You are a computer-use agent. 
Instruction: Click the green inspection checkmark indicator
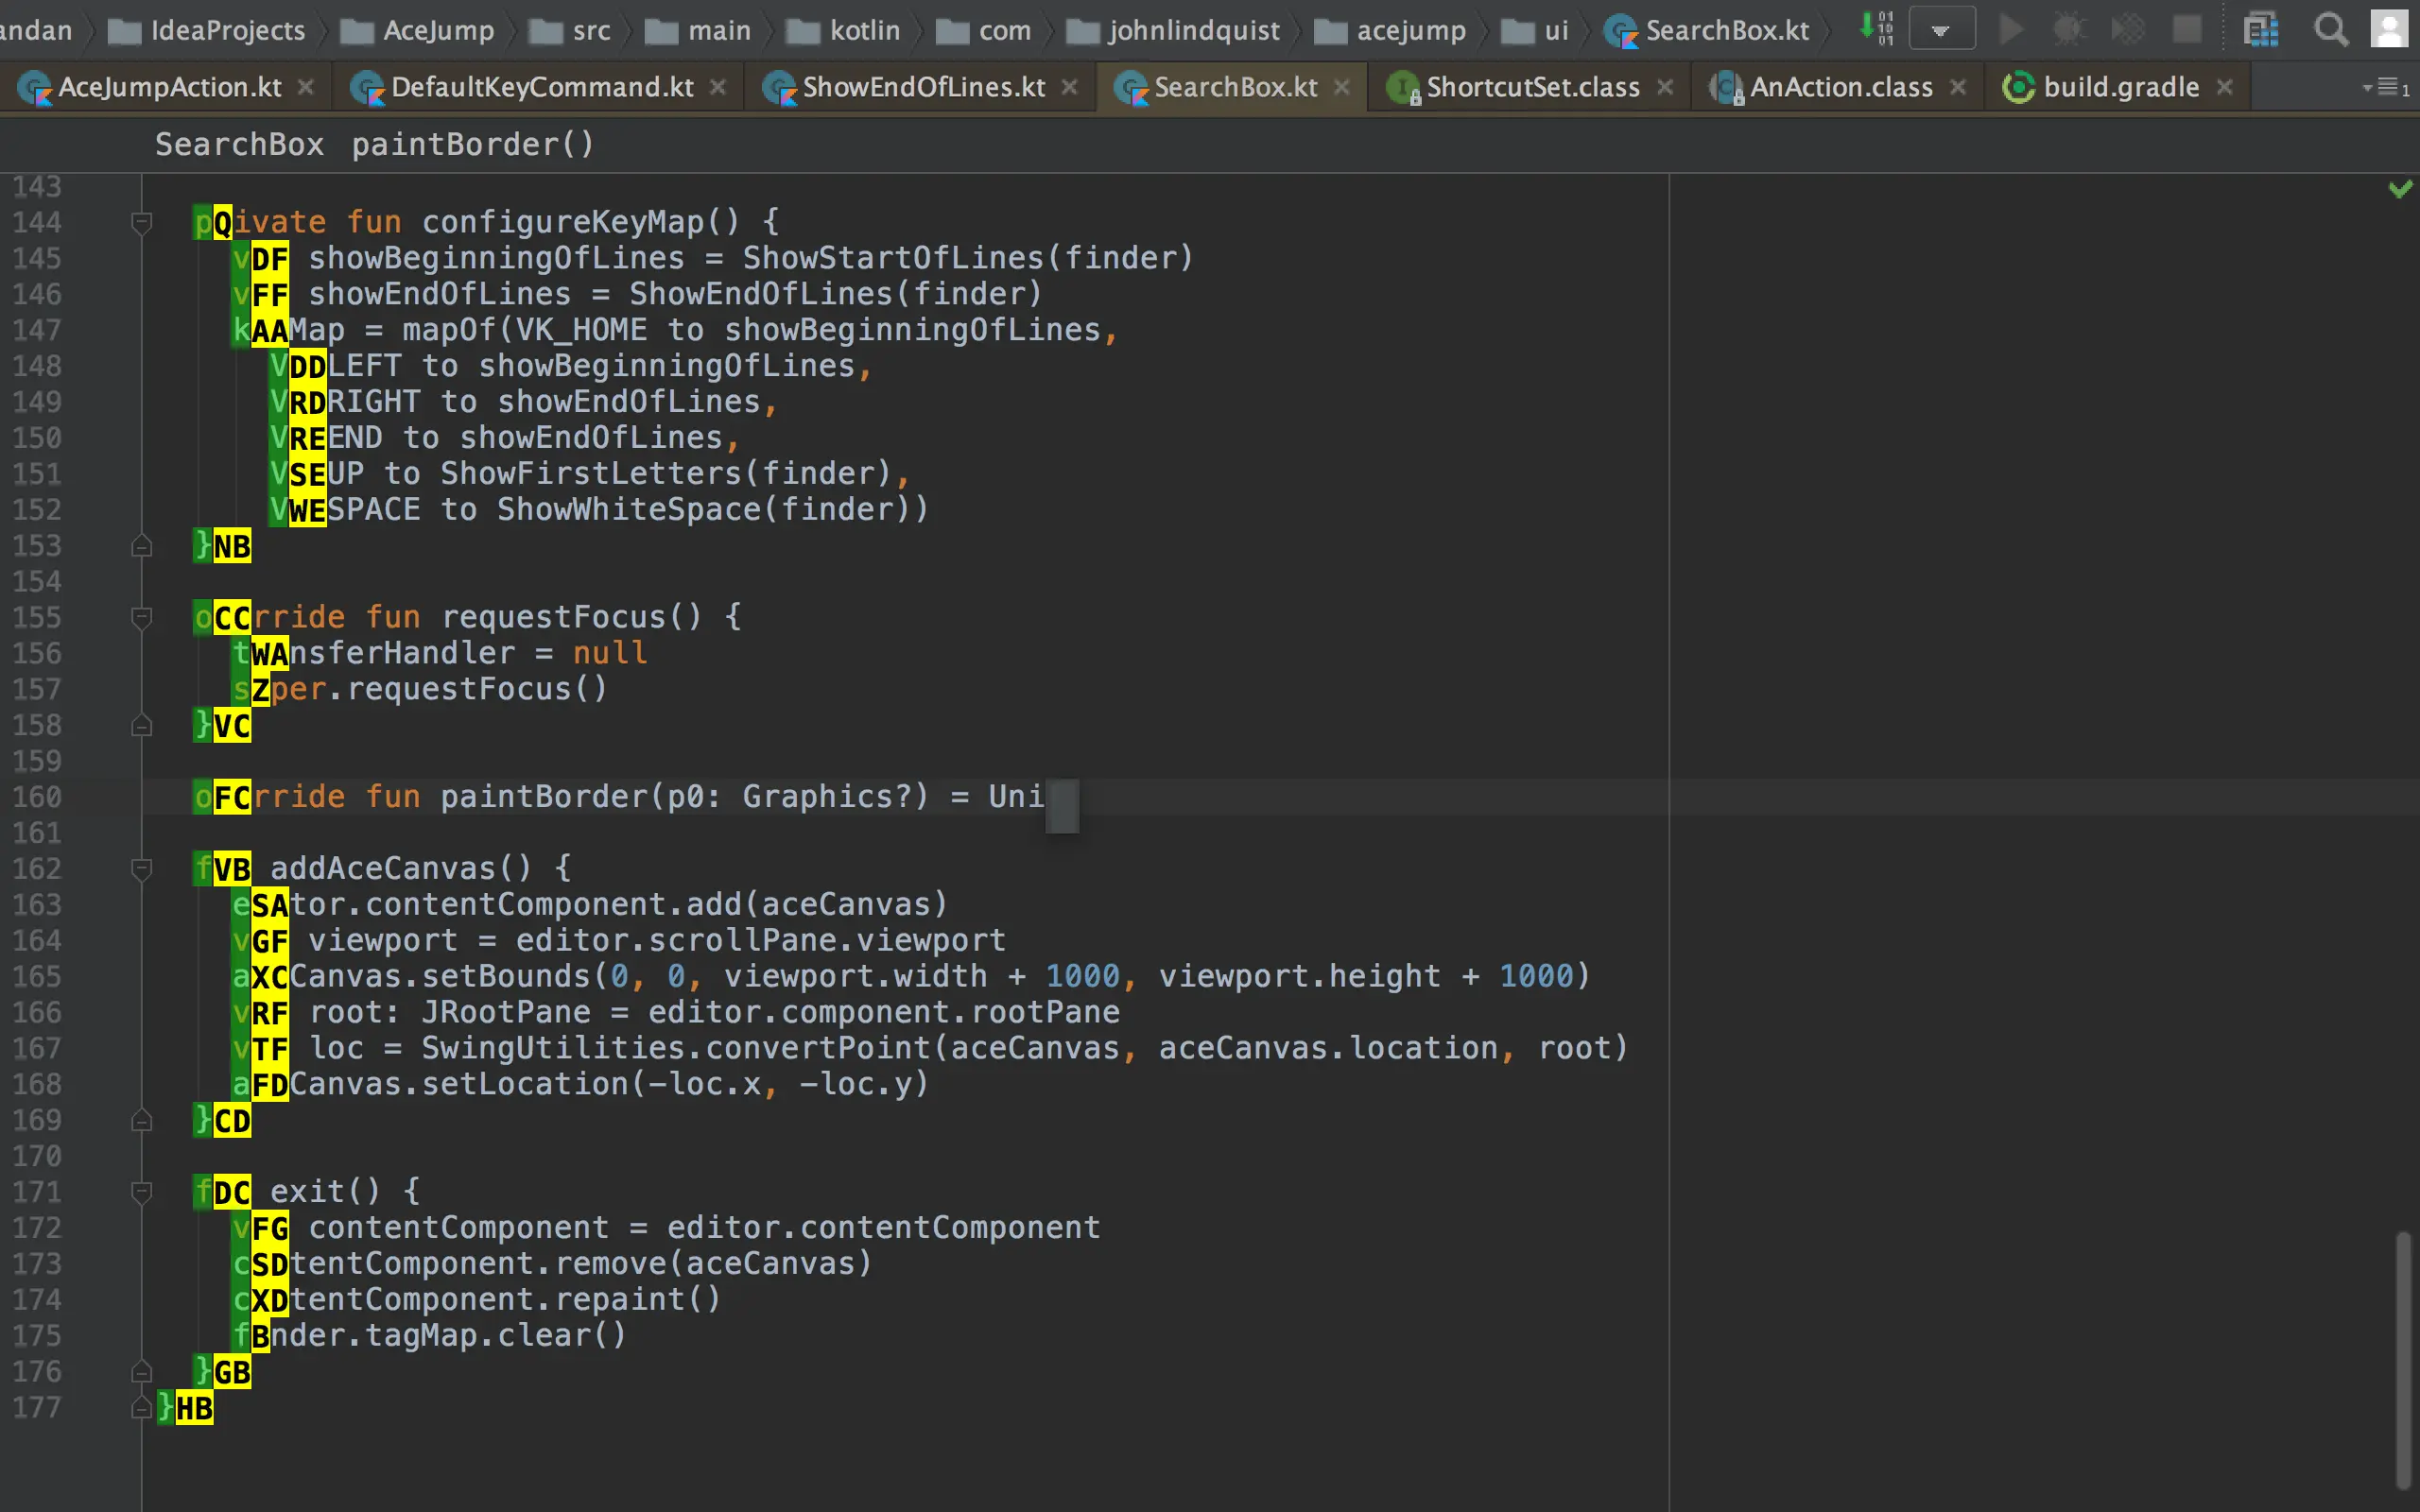pos(2400,188)
